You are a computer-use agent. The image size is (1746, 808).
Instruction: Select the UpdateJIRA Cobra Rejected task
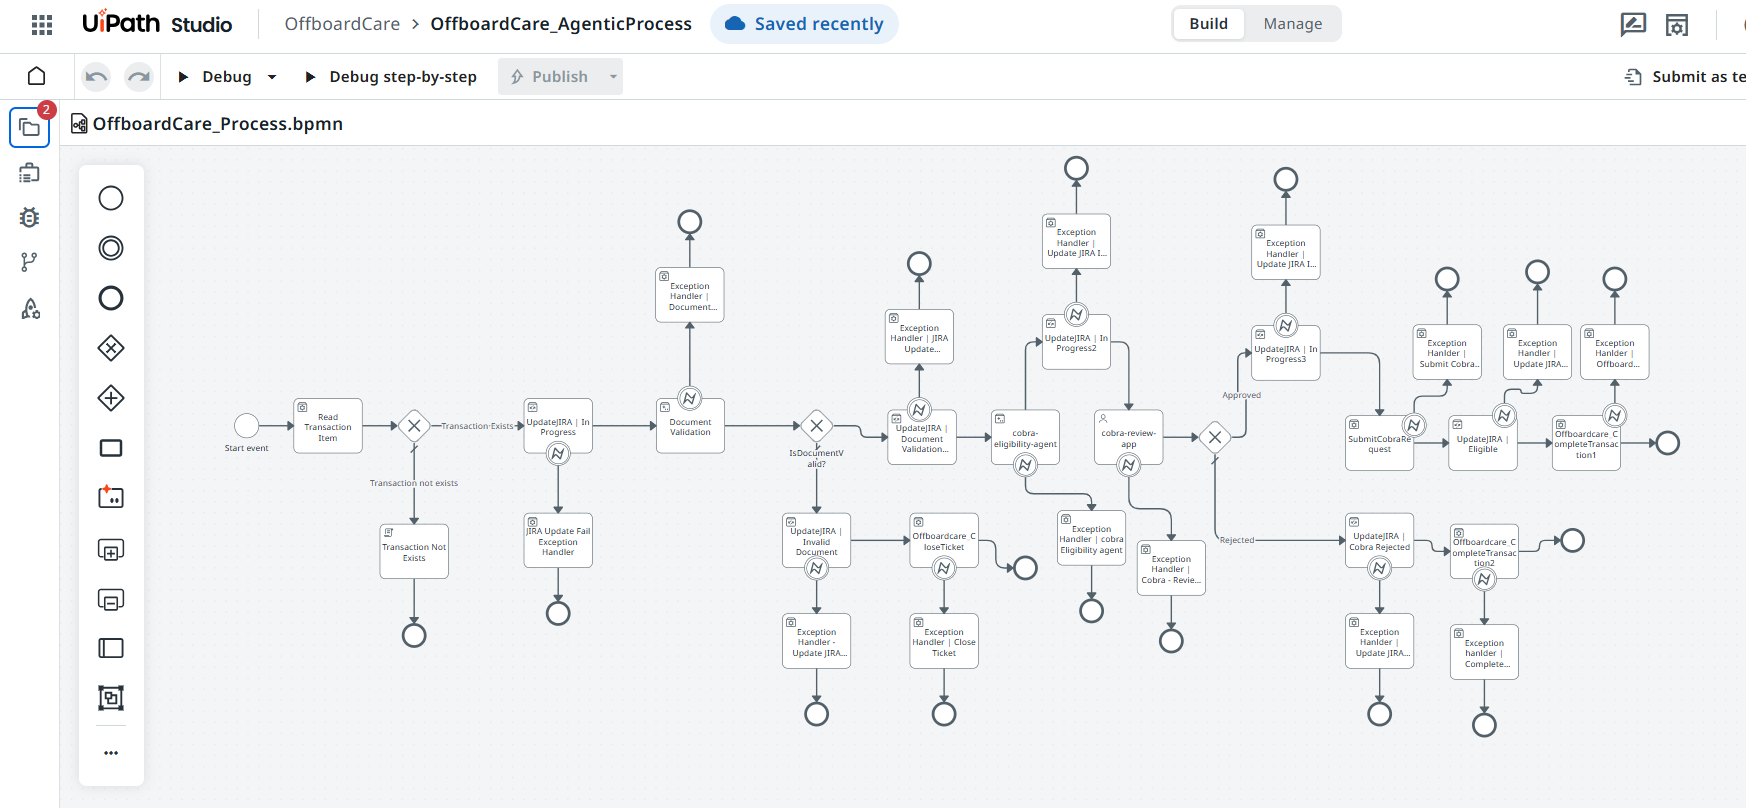pyautogui.click(x=1380, y=541)
